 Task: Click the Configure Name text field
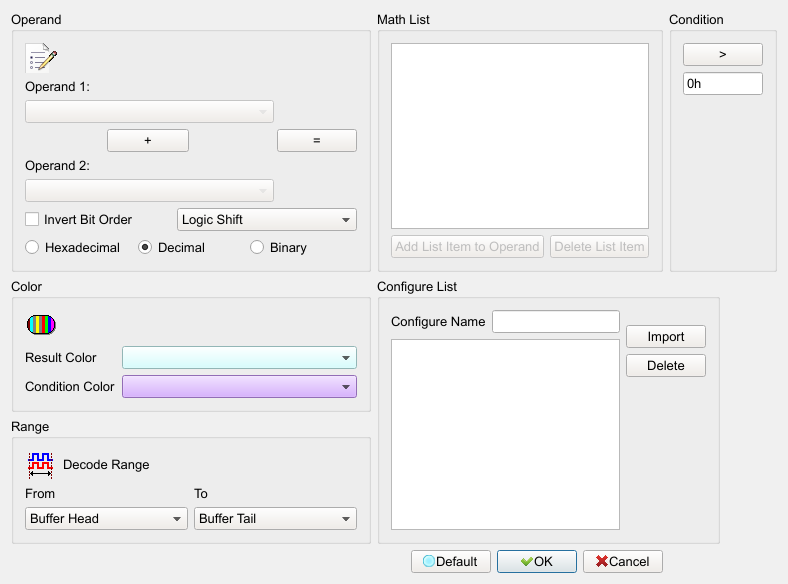556,322
